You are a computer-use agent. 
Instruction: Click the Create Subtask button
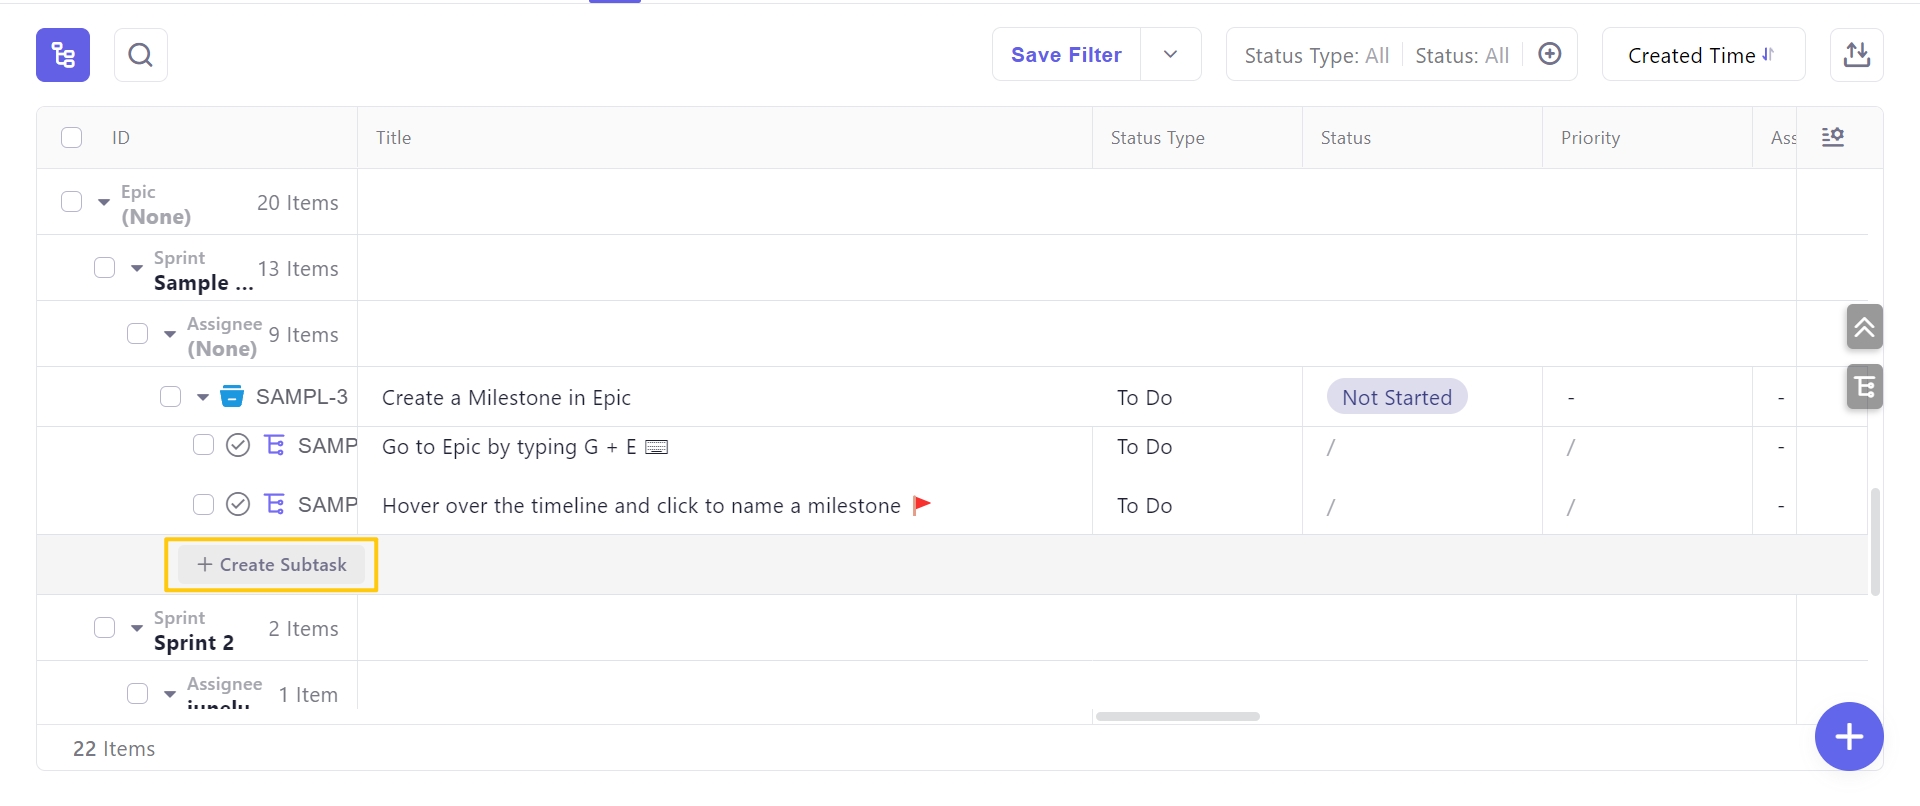pos(272,565)
